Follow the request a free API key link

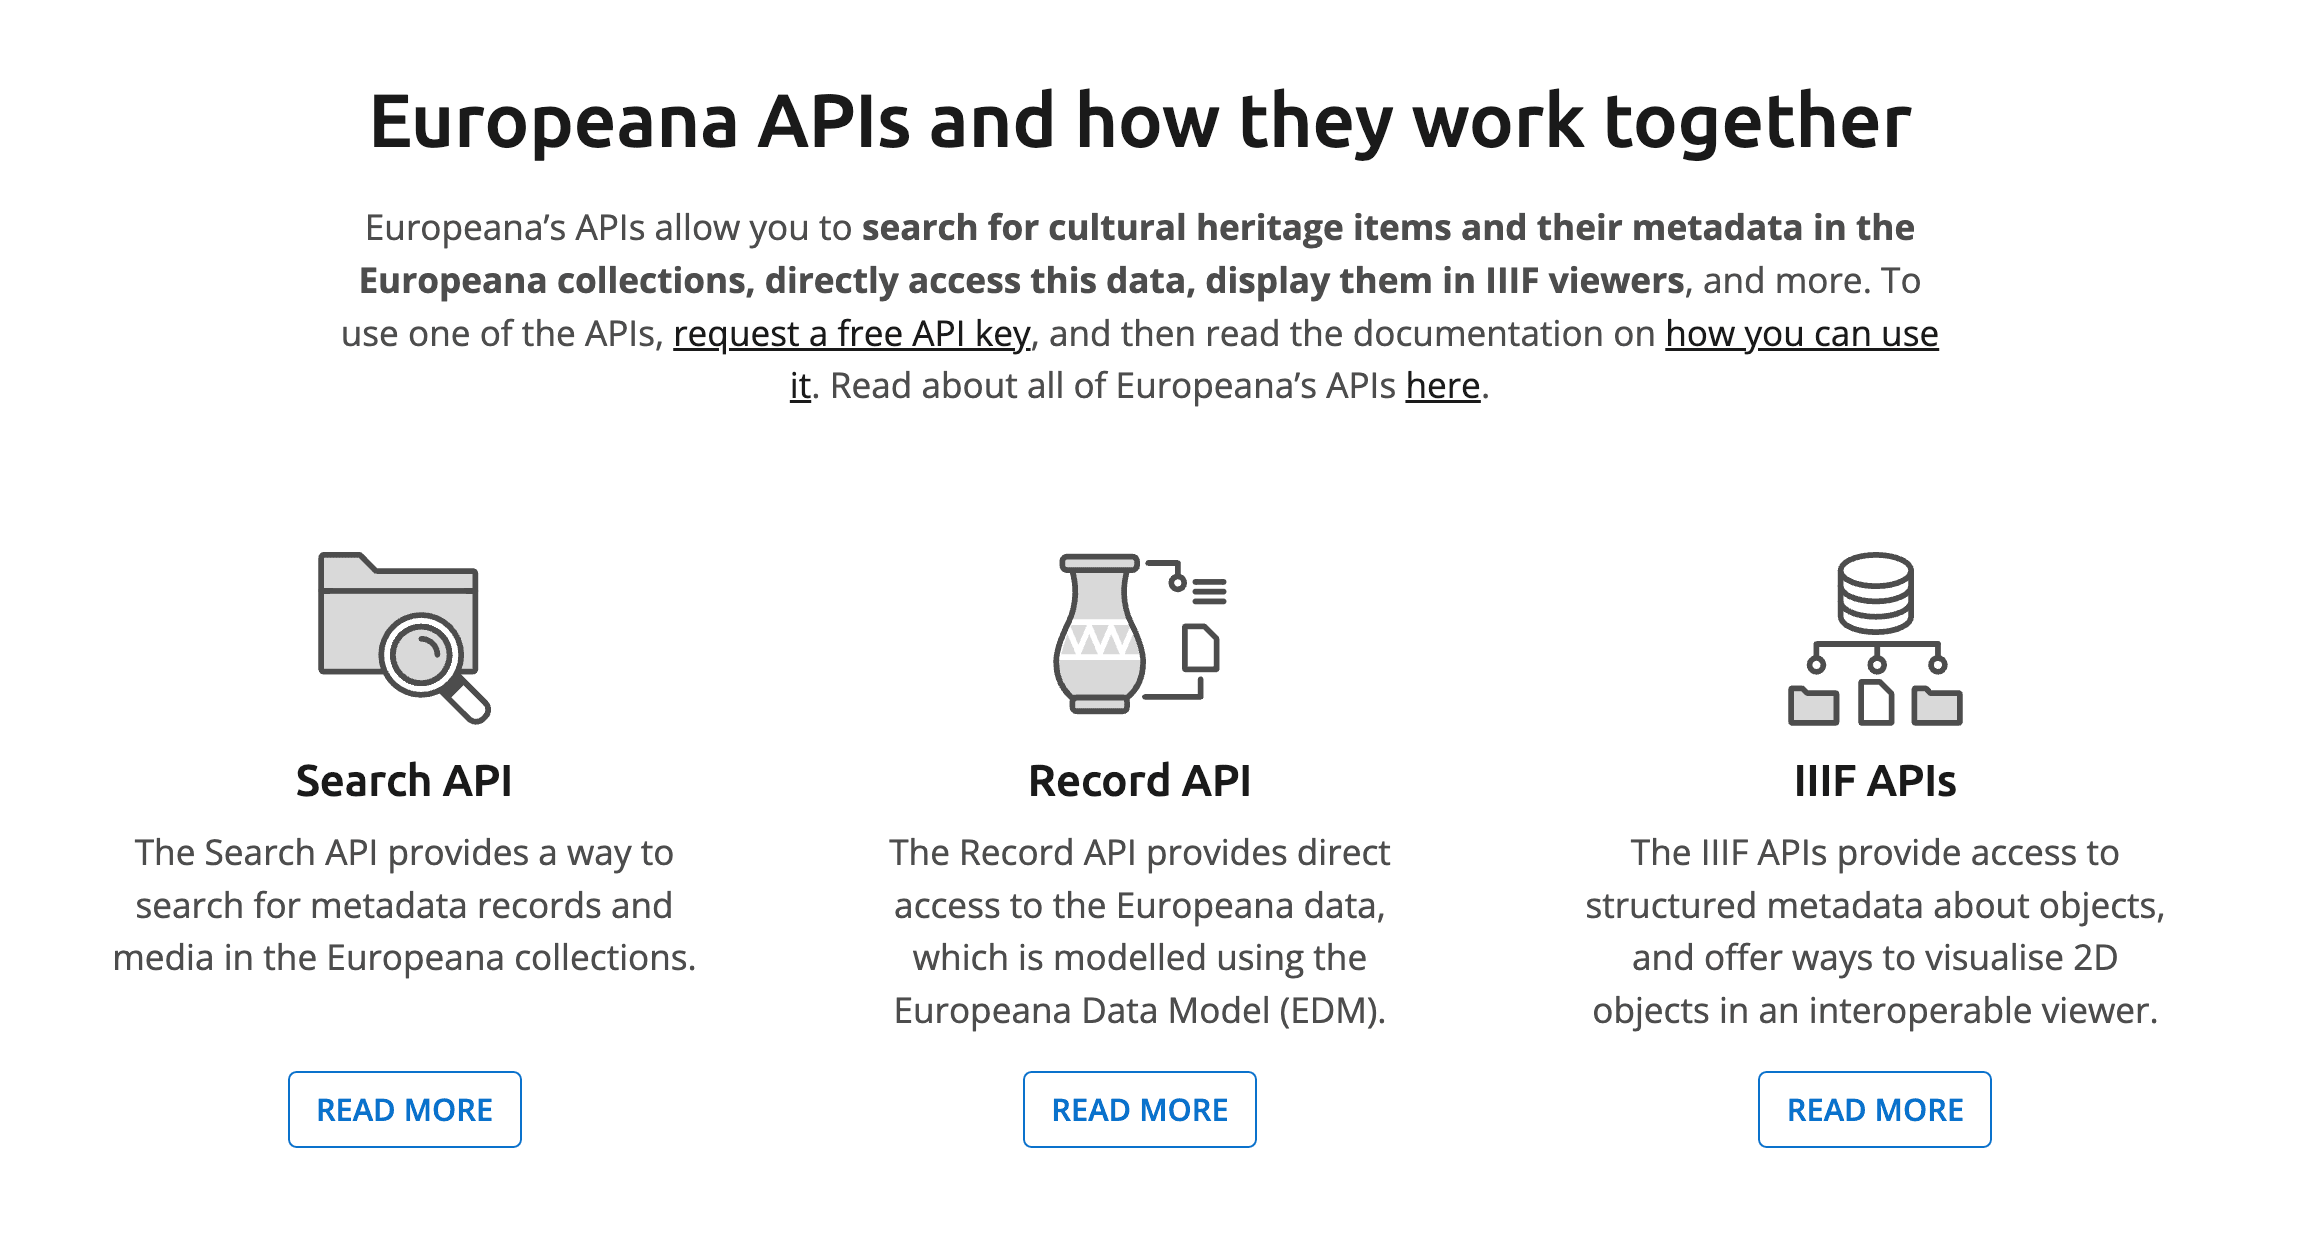click(x=851, y=334)
